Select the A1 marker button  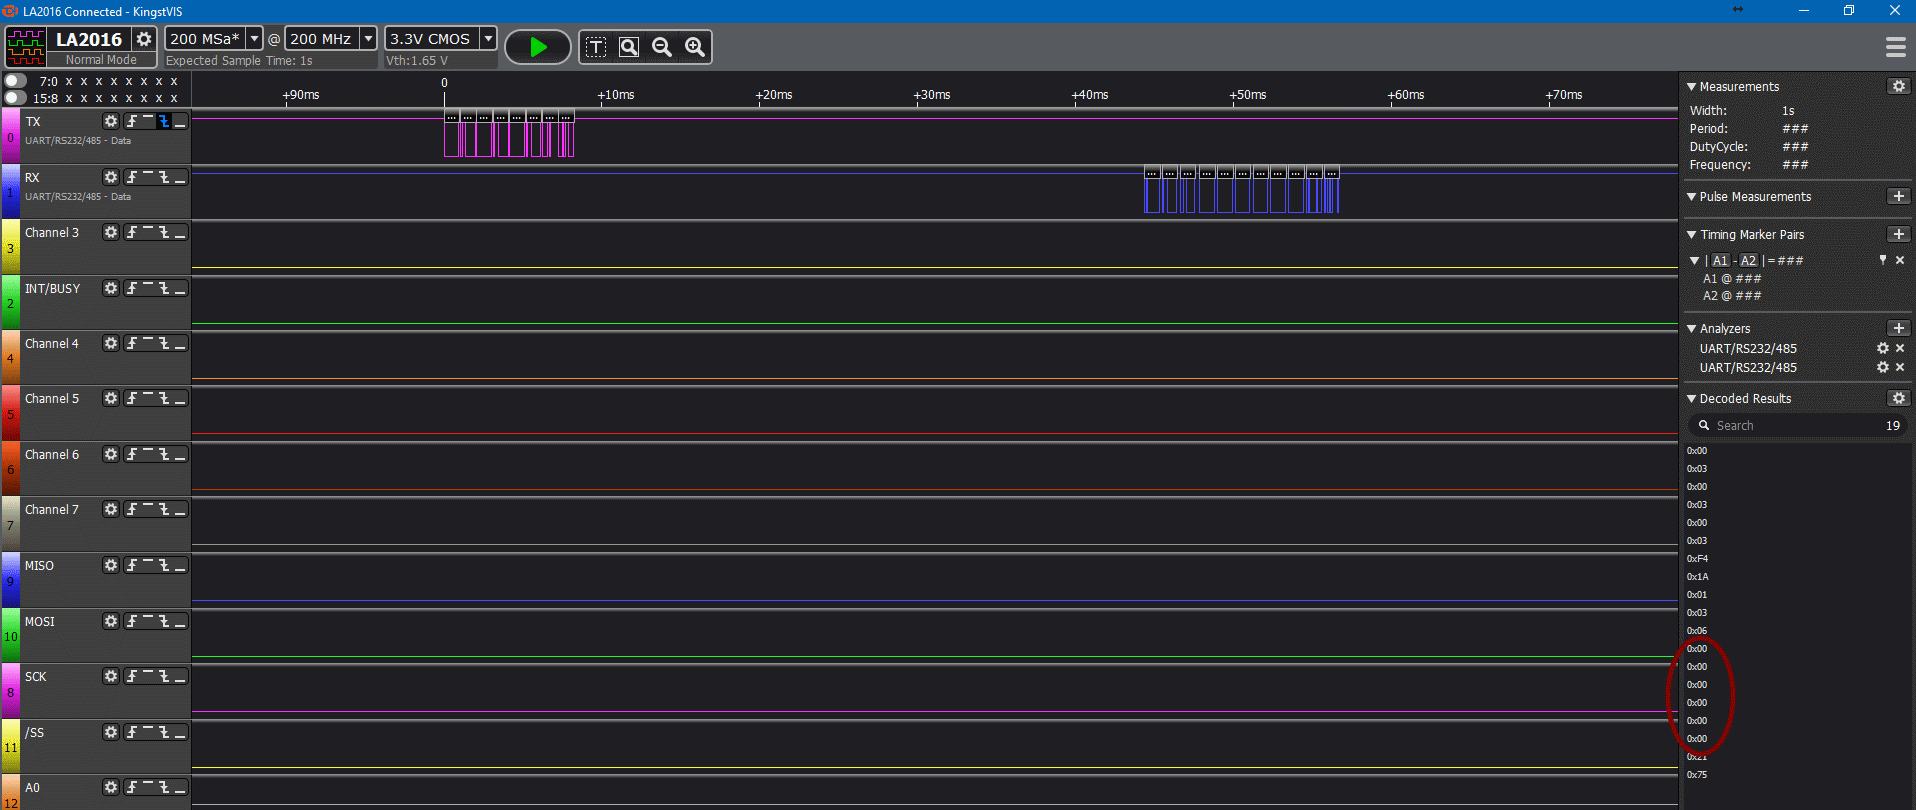pyautogui.click(x=1720, y=261)
